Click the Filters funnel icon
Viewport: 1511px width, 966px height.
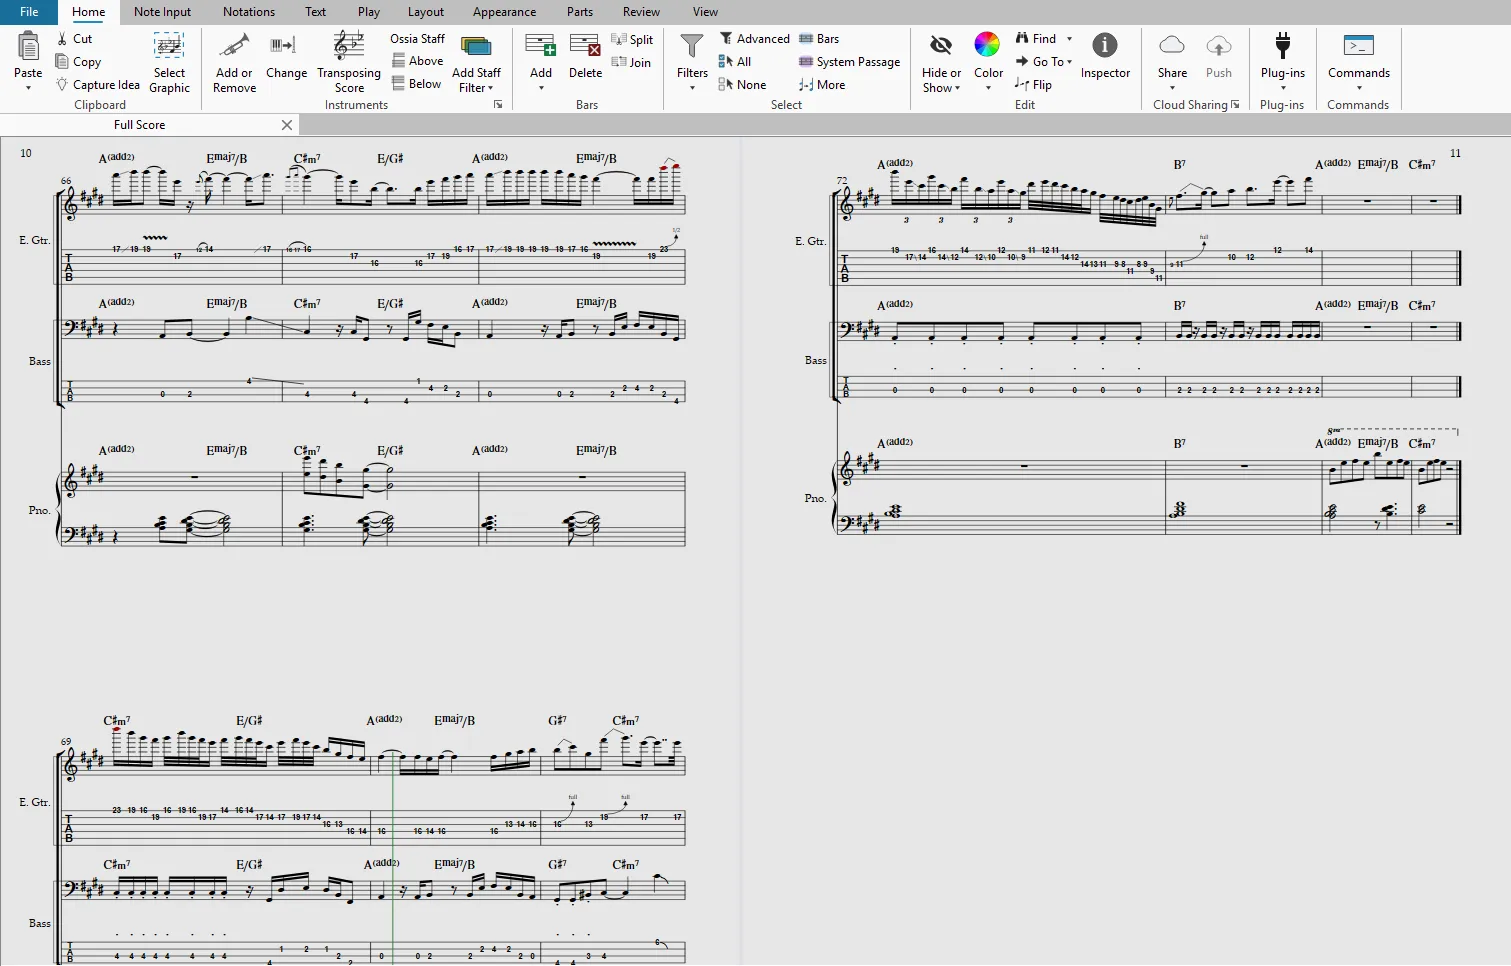coord(692,46)
